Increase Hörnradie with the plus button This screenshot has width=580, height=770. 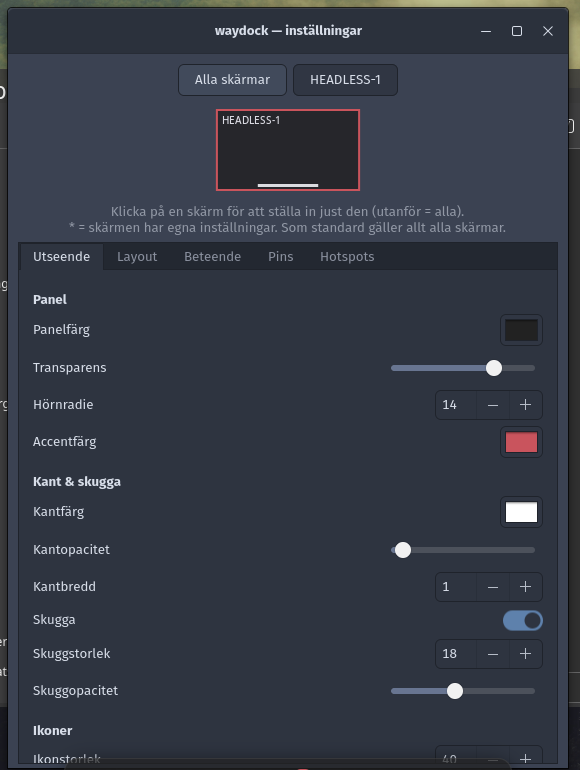[x=525, y=405]
